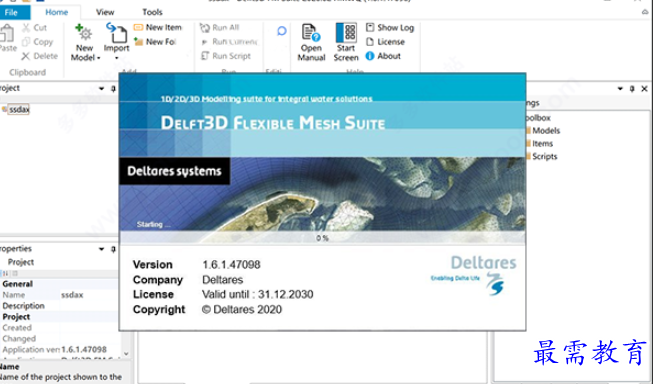The height and width of the screenshot is (384, 655).
Task: Collapse the ribbon with top-right chevron
Action: click(645, 13)
